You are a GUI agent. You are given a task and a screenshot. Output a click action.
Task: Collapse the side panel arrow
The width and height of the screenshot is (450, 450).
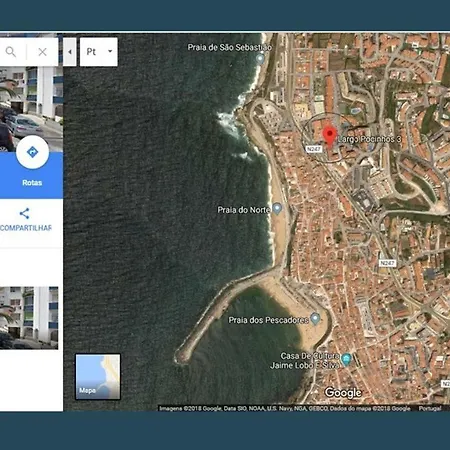point(70,52)
